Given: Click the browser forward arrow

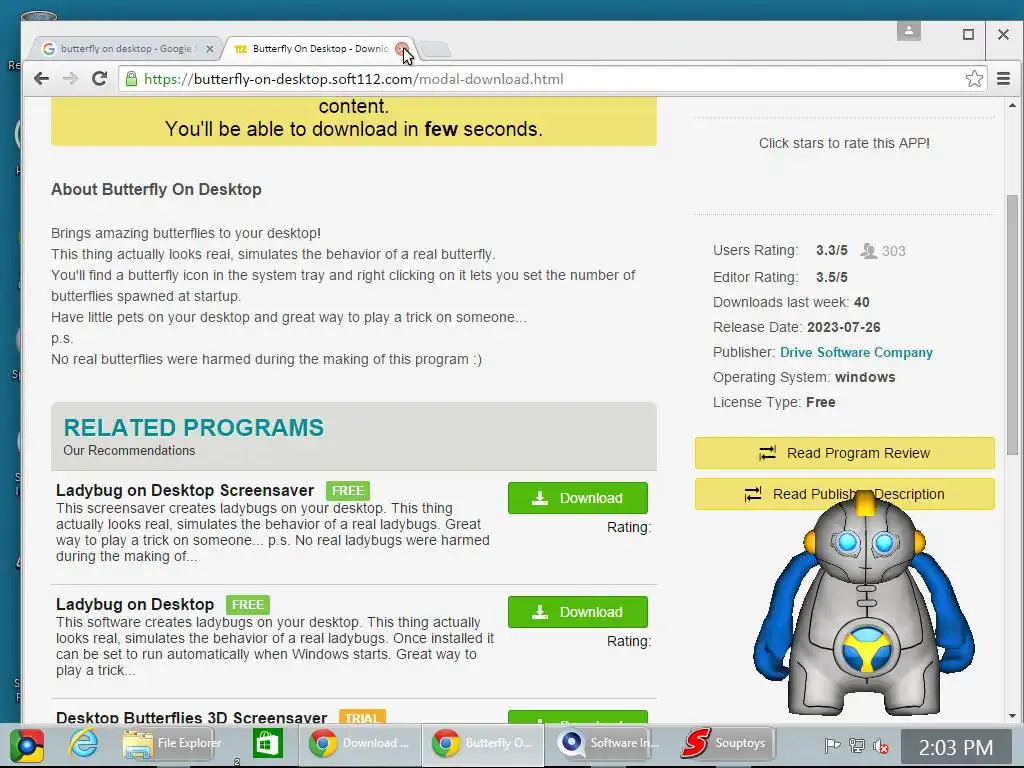Looking at the screenshot, I should pyautogui.click(x=70, y=79).
